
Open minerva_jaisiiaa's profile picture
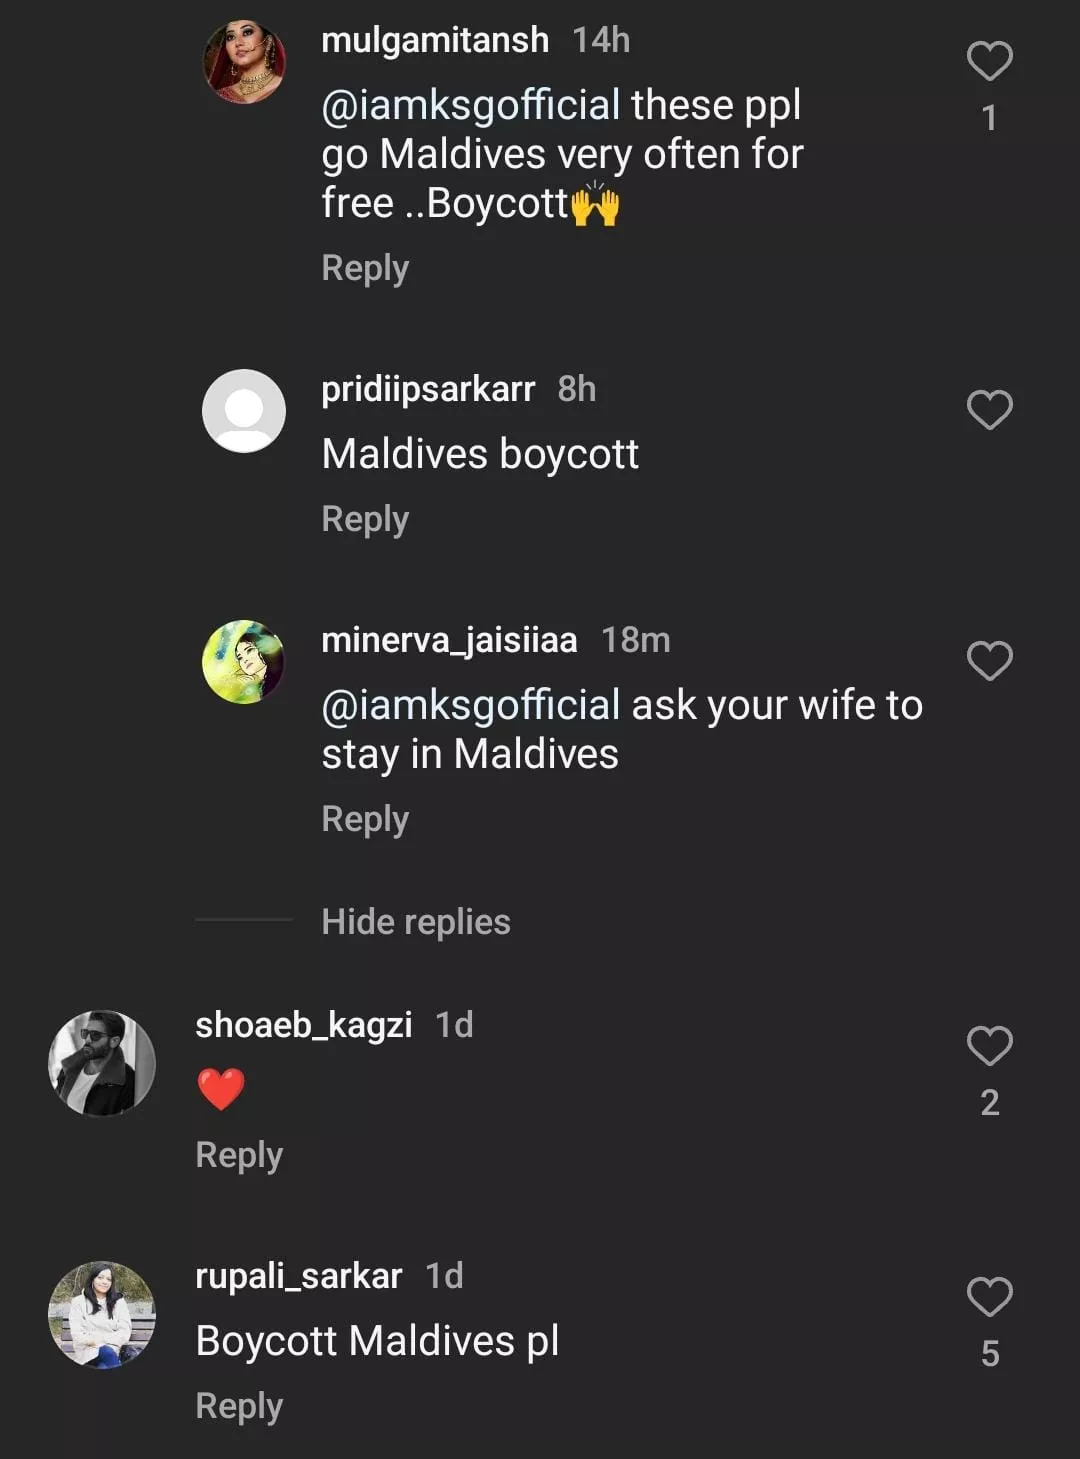244,661
